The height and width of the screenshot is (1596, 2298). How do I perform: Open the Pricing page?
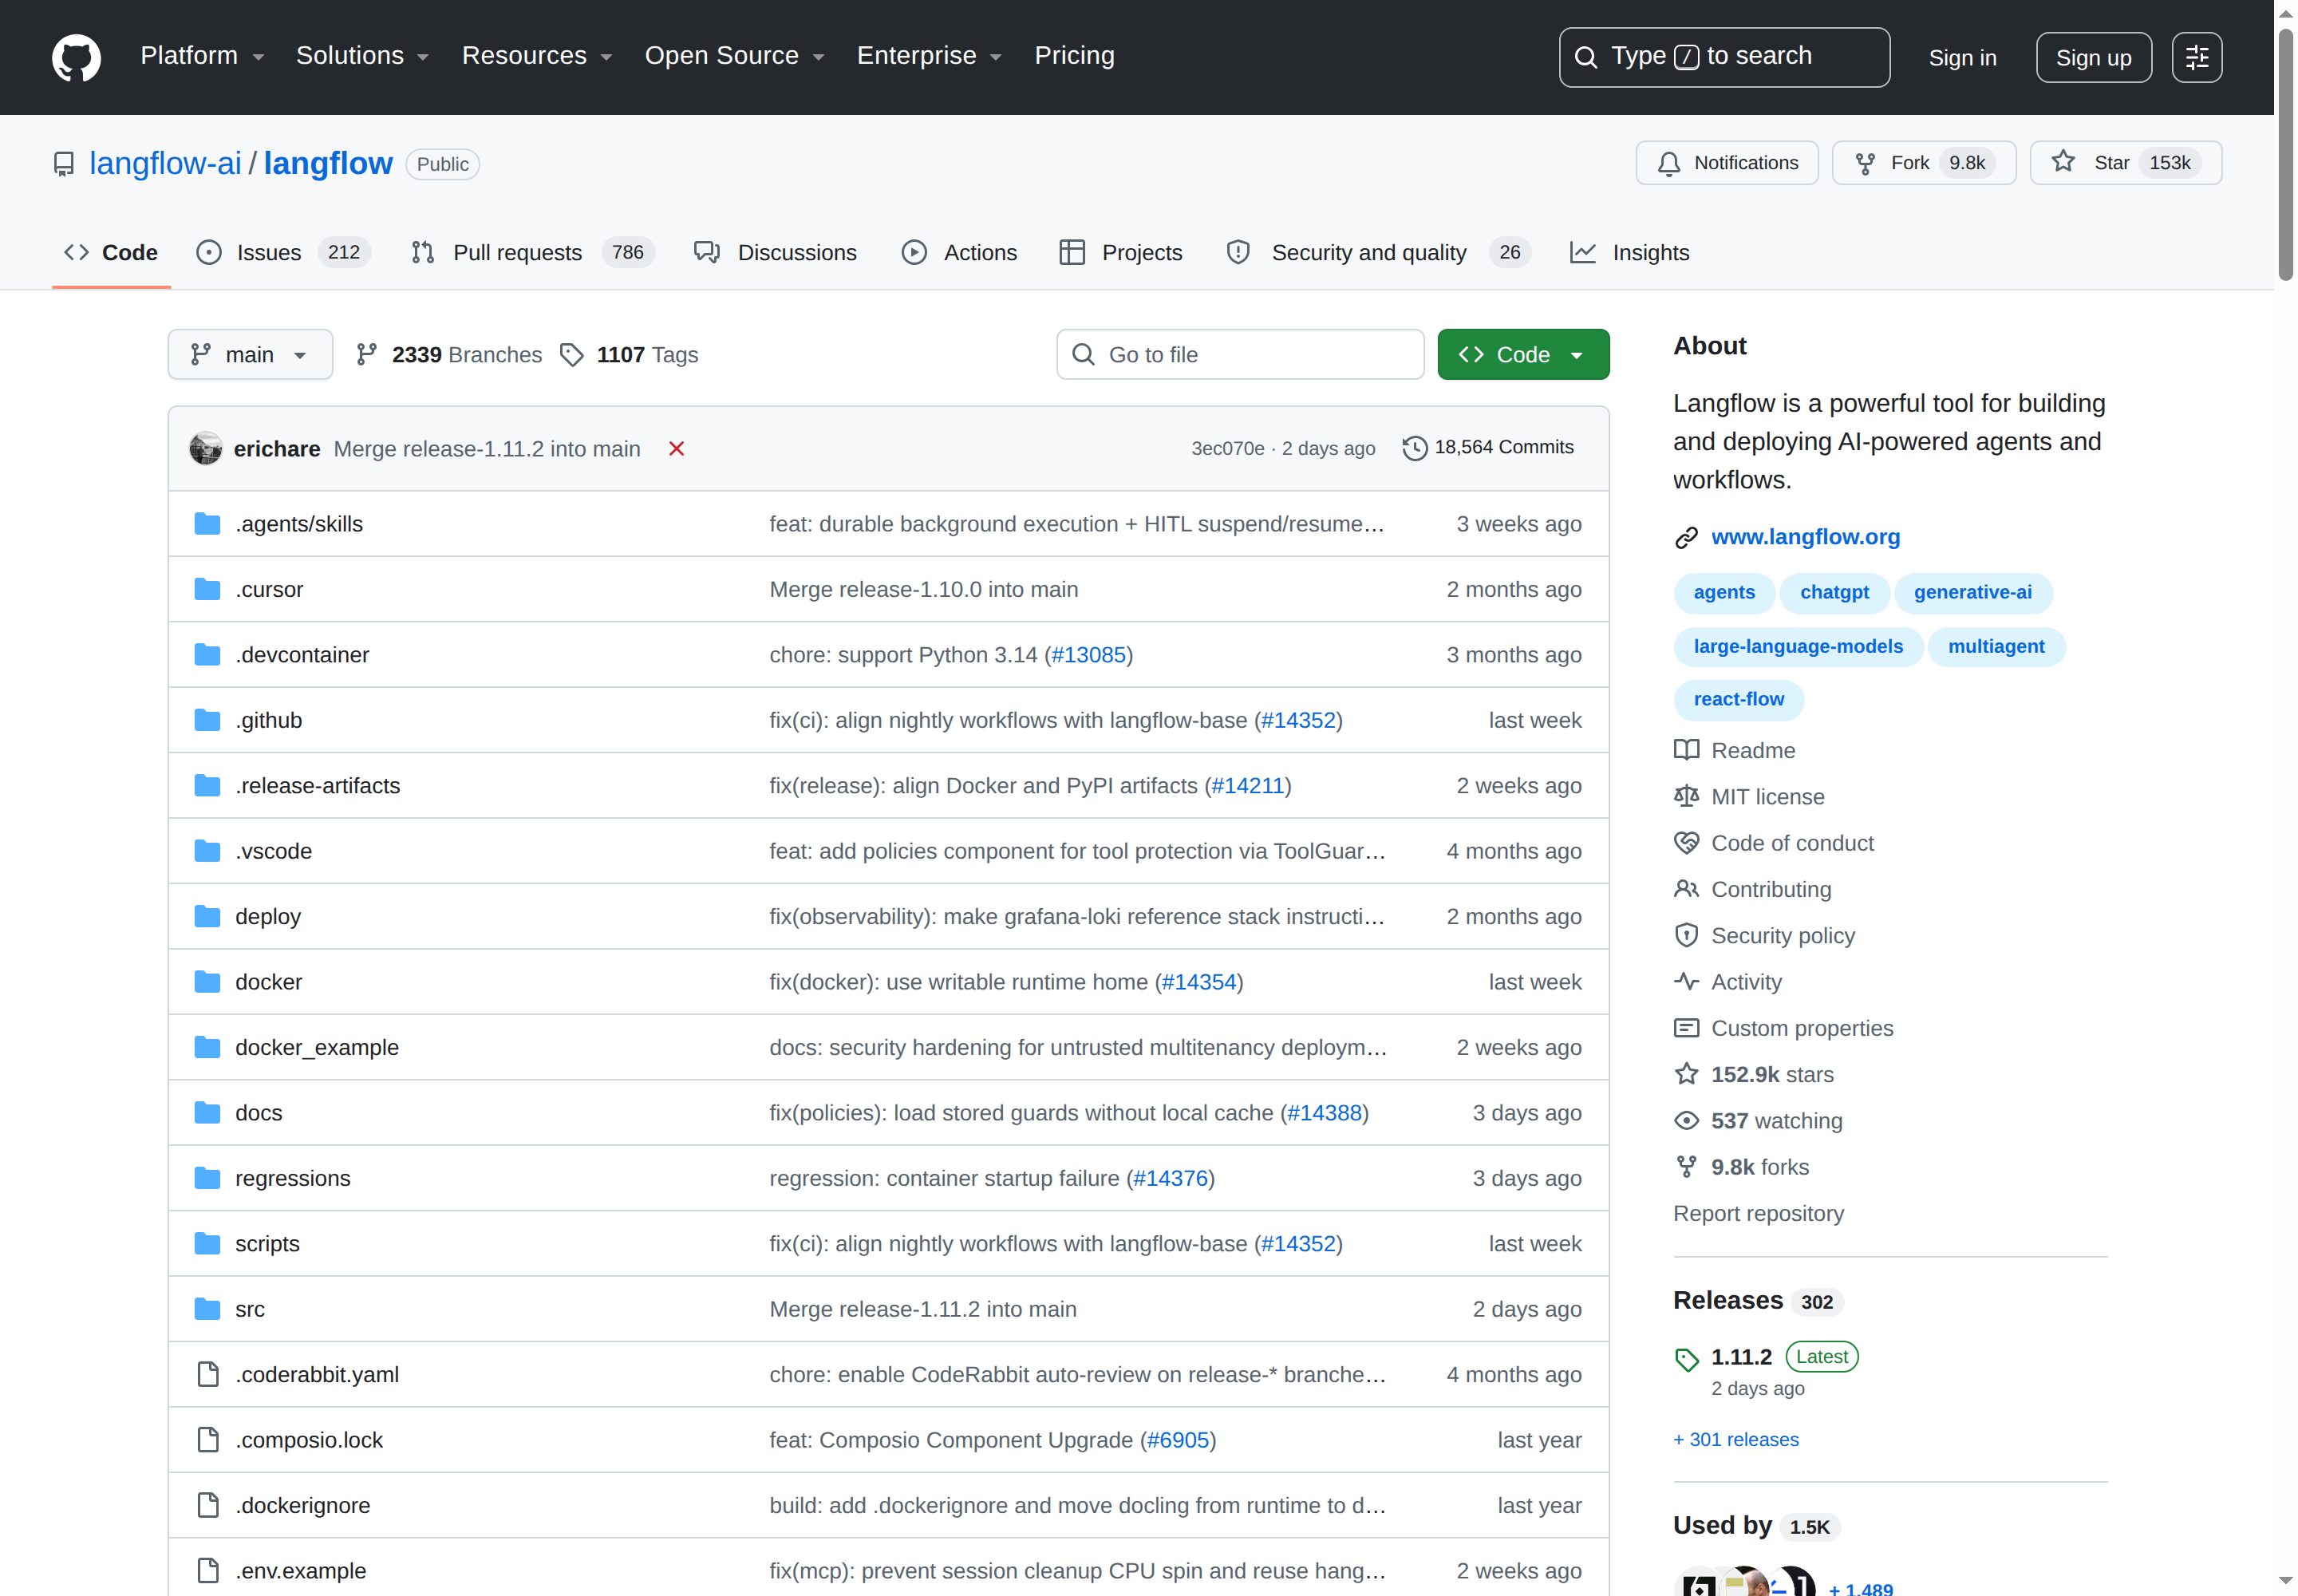pos(1074,56)
